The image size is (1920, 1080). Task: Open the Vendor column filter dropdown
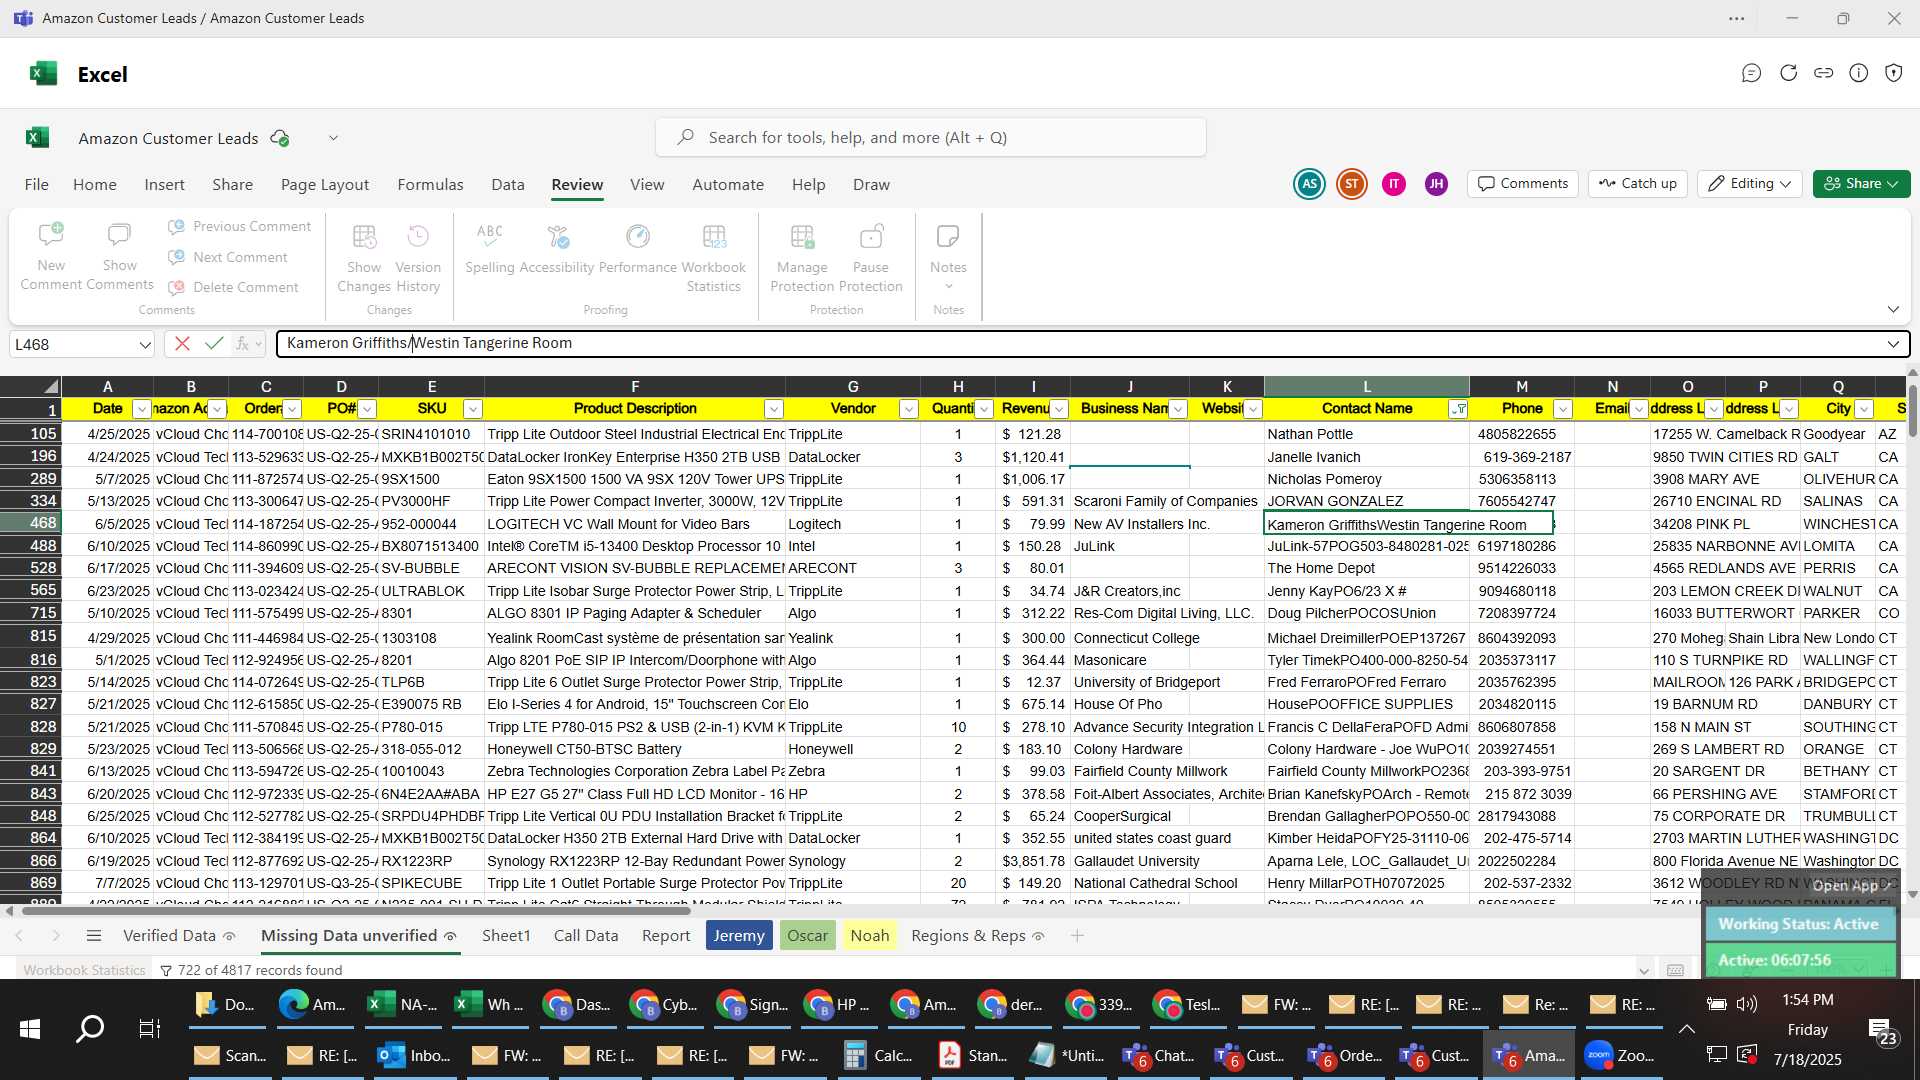pyautogui.click(x=909, y=409)
